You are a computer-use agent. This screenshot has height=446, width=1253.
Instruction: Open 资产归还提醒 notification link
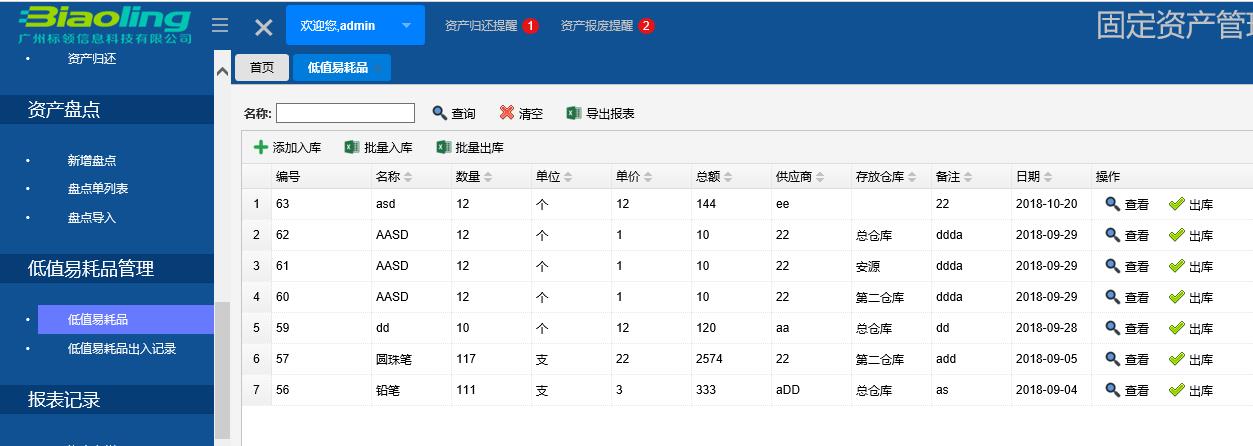[481, 26]
